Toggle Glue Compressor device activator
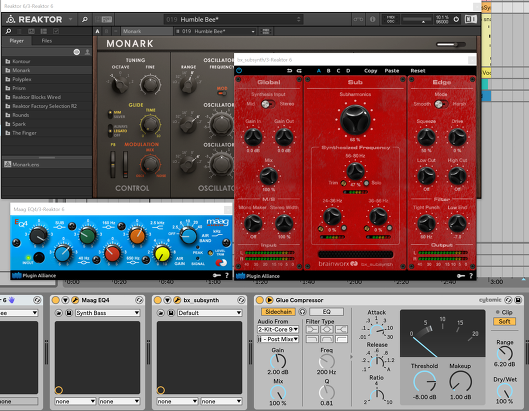Image resolution: width=529 pixels, height=411 pixels. pos(259,300)
